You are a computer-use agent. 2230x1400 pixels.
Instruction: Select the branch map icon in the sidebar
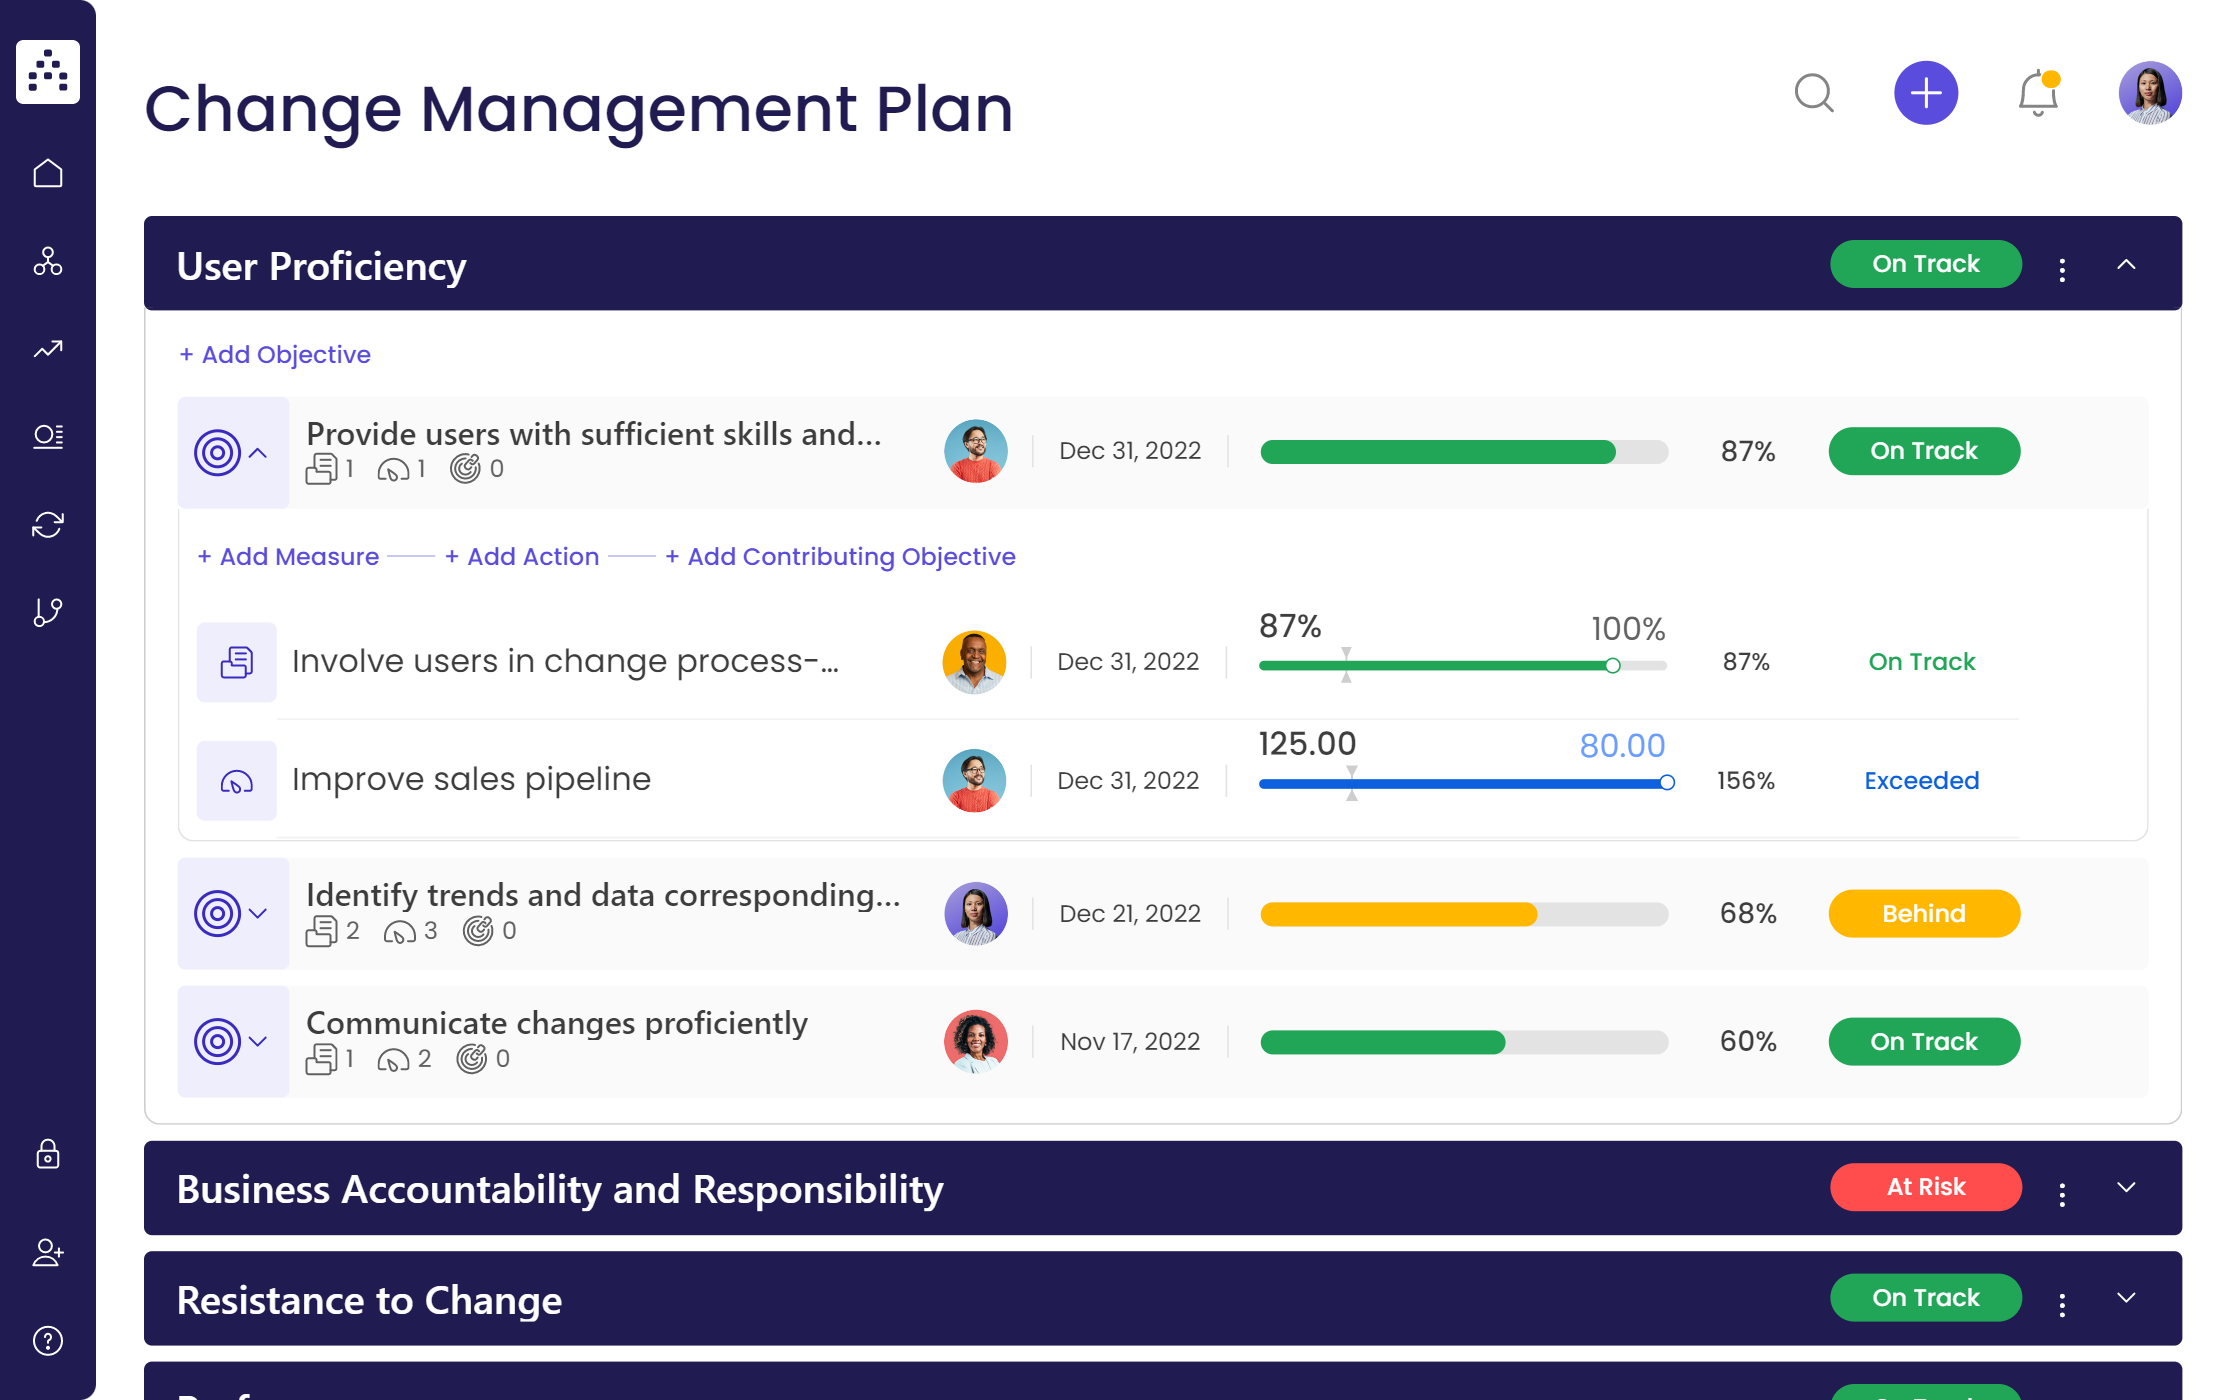click(47, 611)
